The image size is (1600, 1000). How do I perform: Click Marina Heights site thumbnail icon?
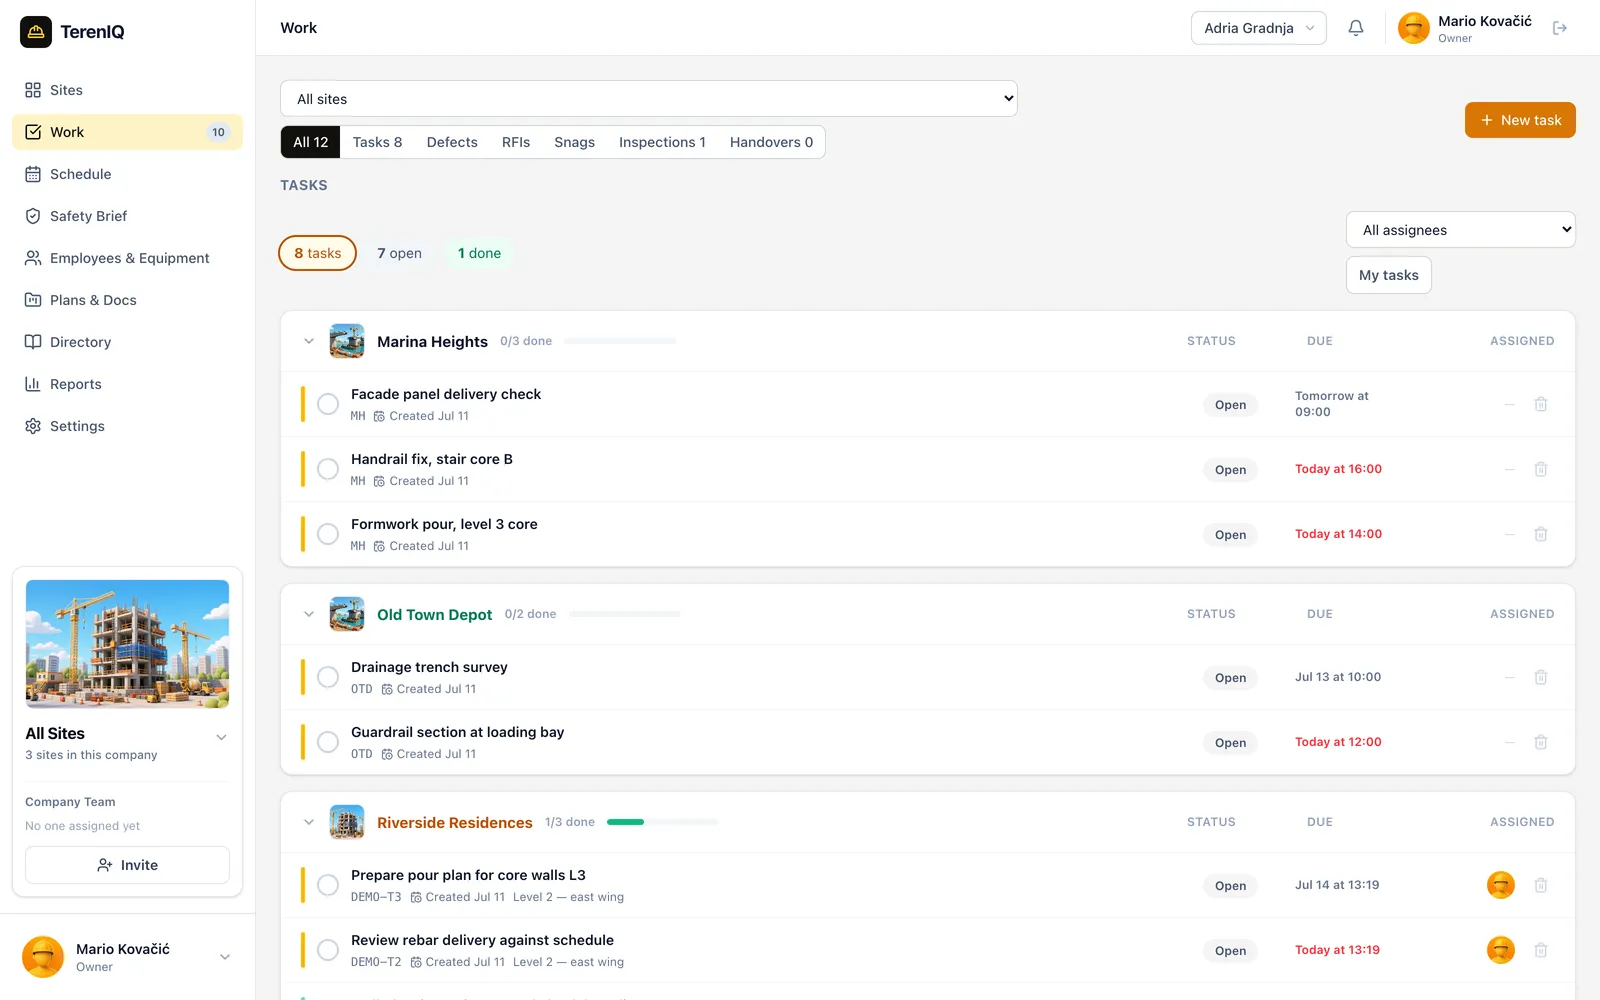coord(347,341)
